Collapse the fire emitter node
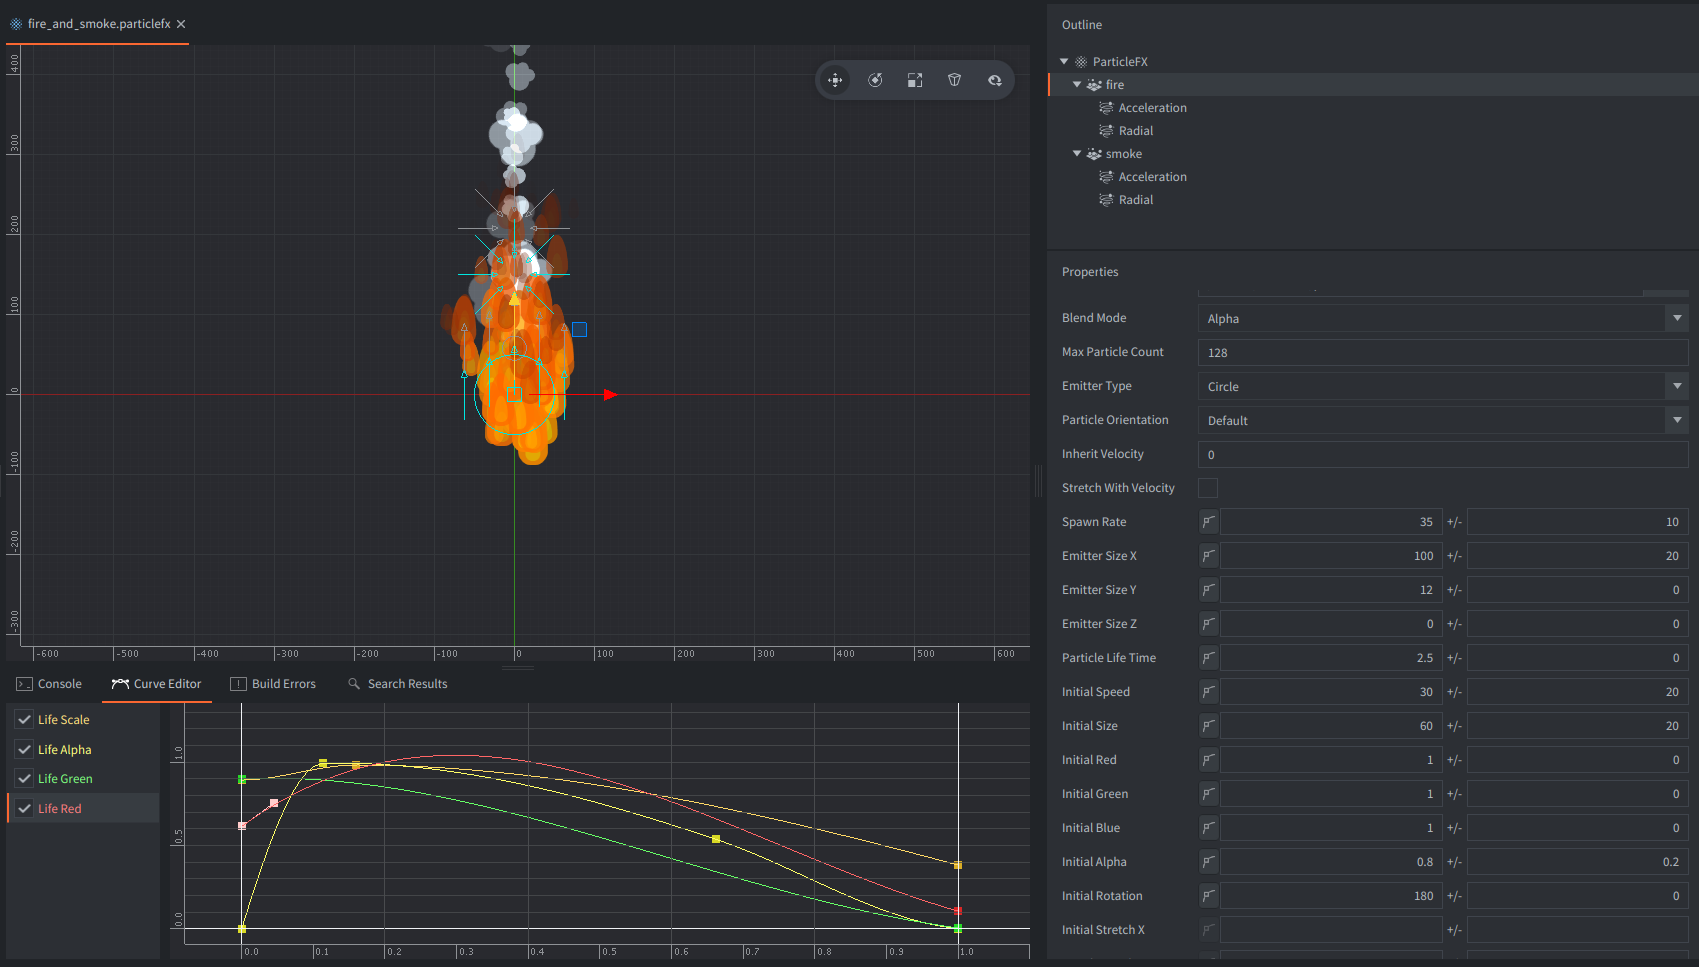 click(x=1077, y=85)
